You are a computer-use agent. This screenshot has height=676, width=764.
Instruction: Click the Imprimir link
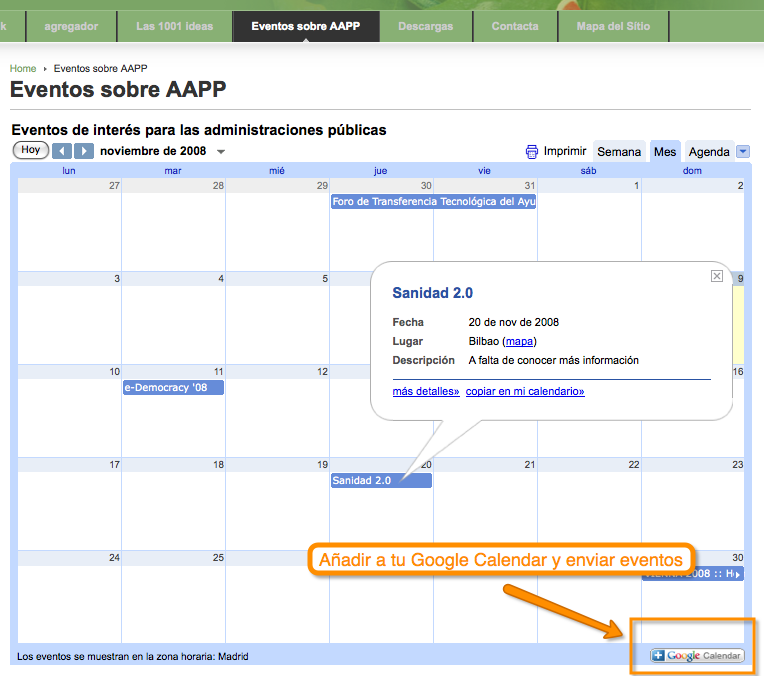565,151
